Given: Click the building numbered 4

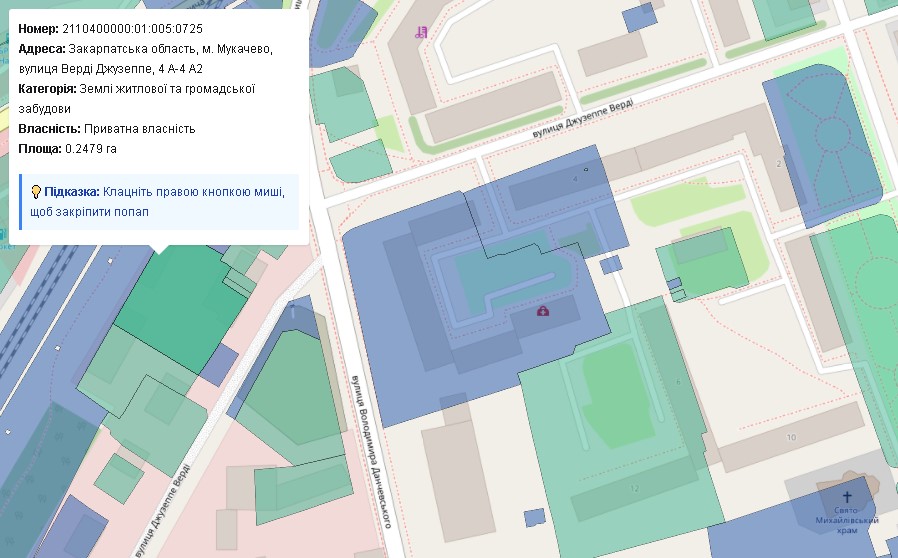Looking at the screenshot, I should pyautogui.click(x=575, y=180).
